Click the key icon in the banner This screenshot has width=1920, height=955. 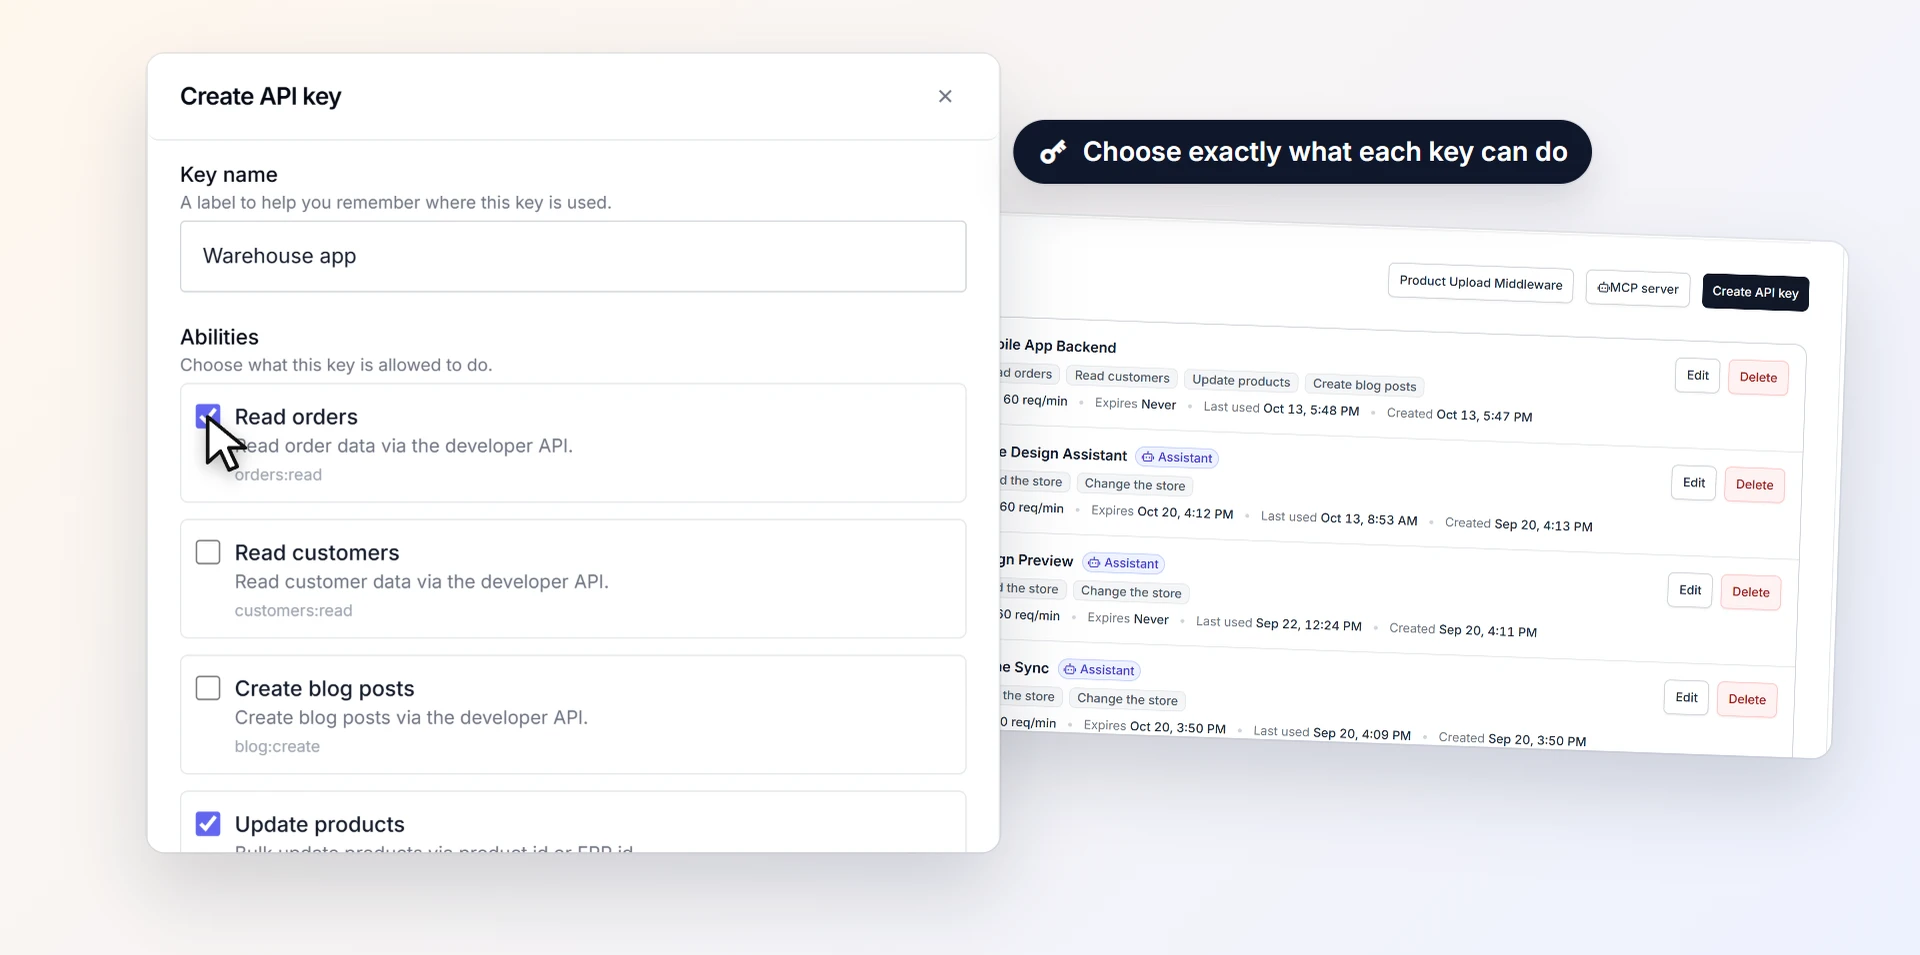1053,152
